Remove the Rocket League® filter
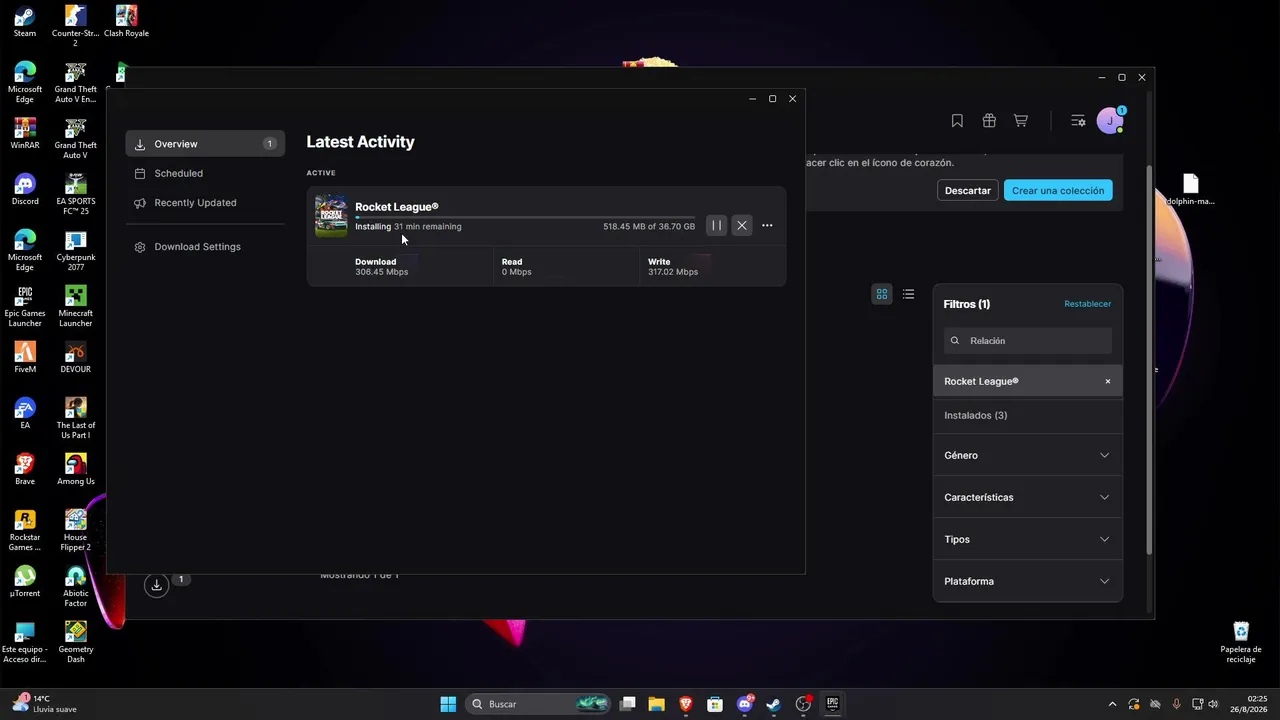 click(x=1108, y=381)
